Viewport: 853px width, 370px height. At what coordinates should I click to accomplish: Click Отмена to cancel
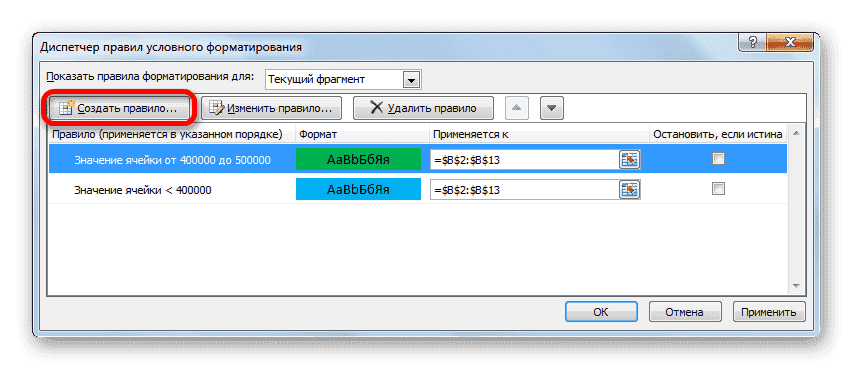coord(684,312)
